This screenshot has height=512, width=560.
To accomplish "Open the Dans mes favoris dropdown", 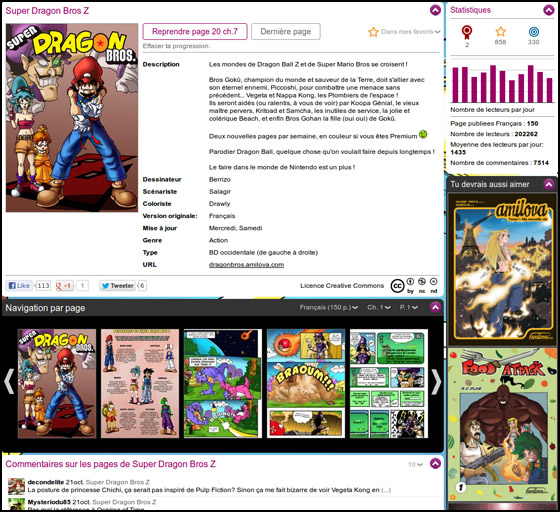I will coord(410,31).
